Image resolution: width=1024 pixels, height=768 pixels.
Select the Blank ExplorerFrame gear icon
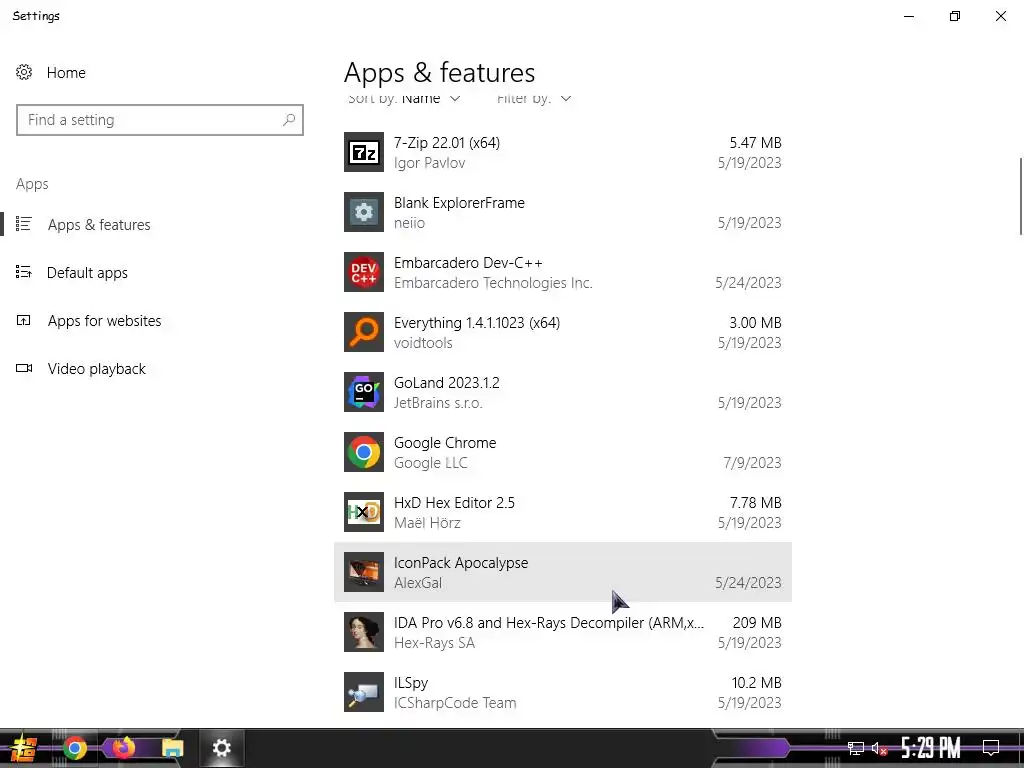click(x=364, y=212)
